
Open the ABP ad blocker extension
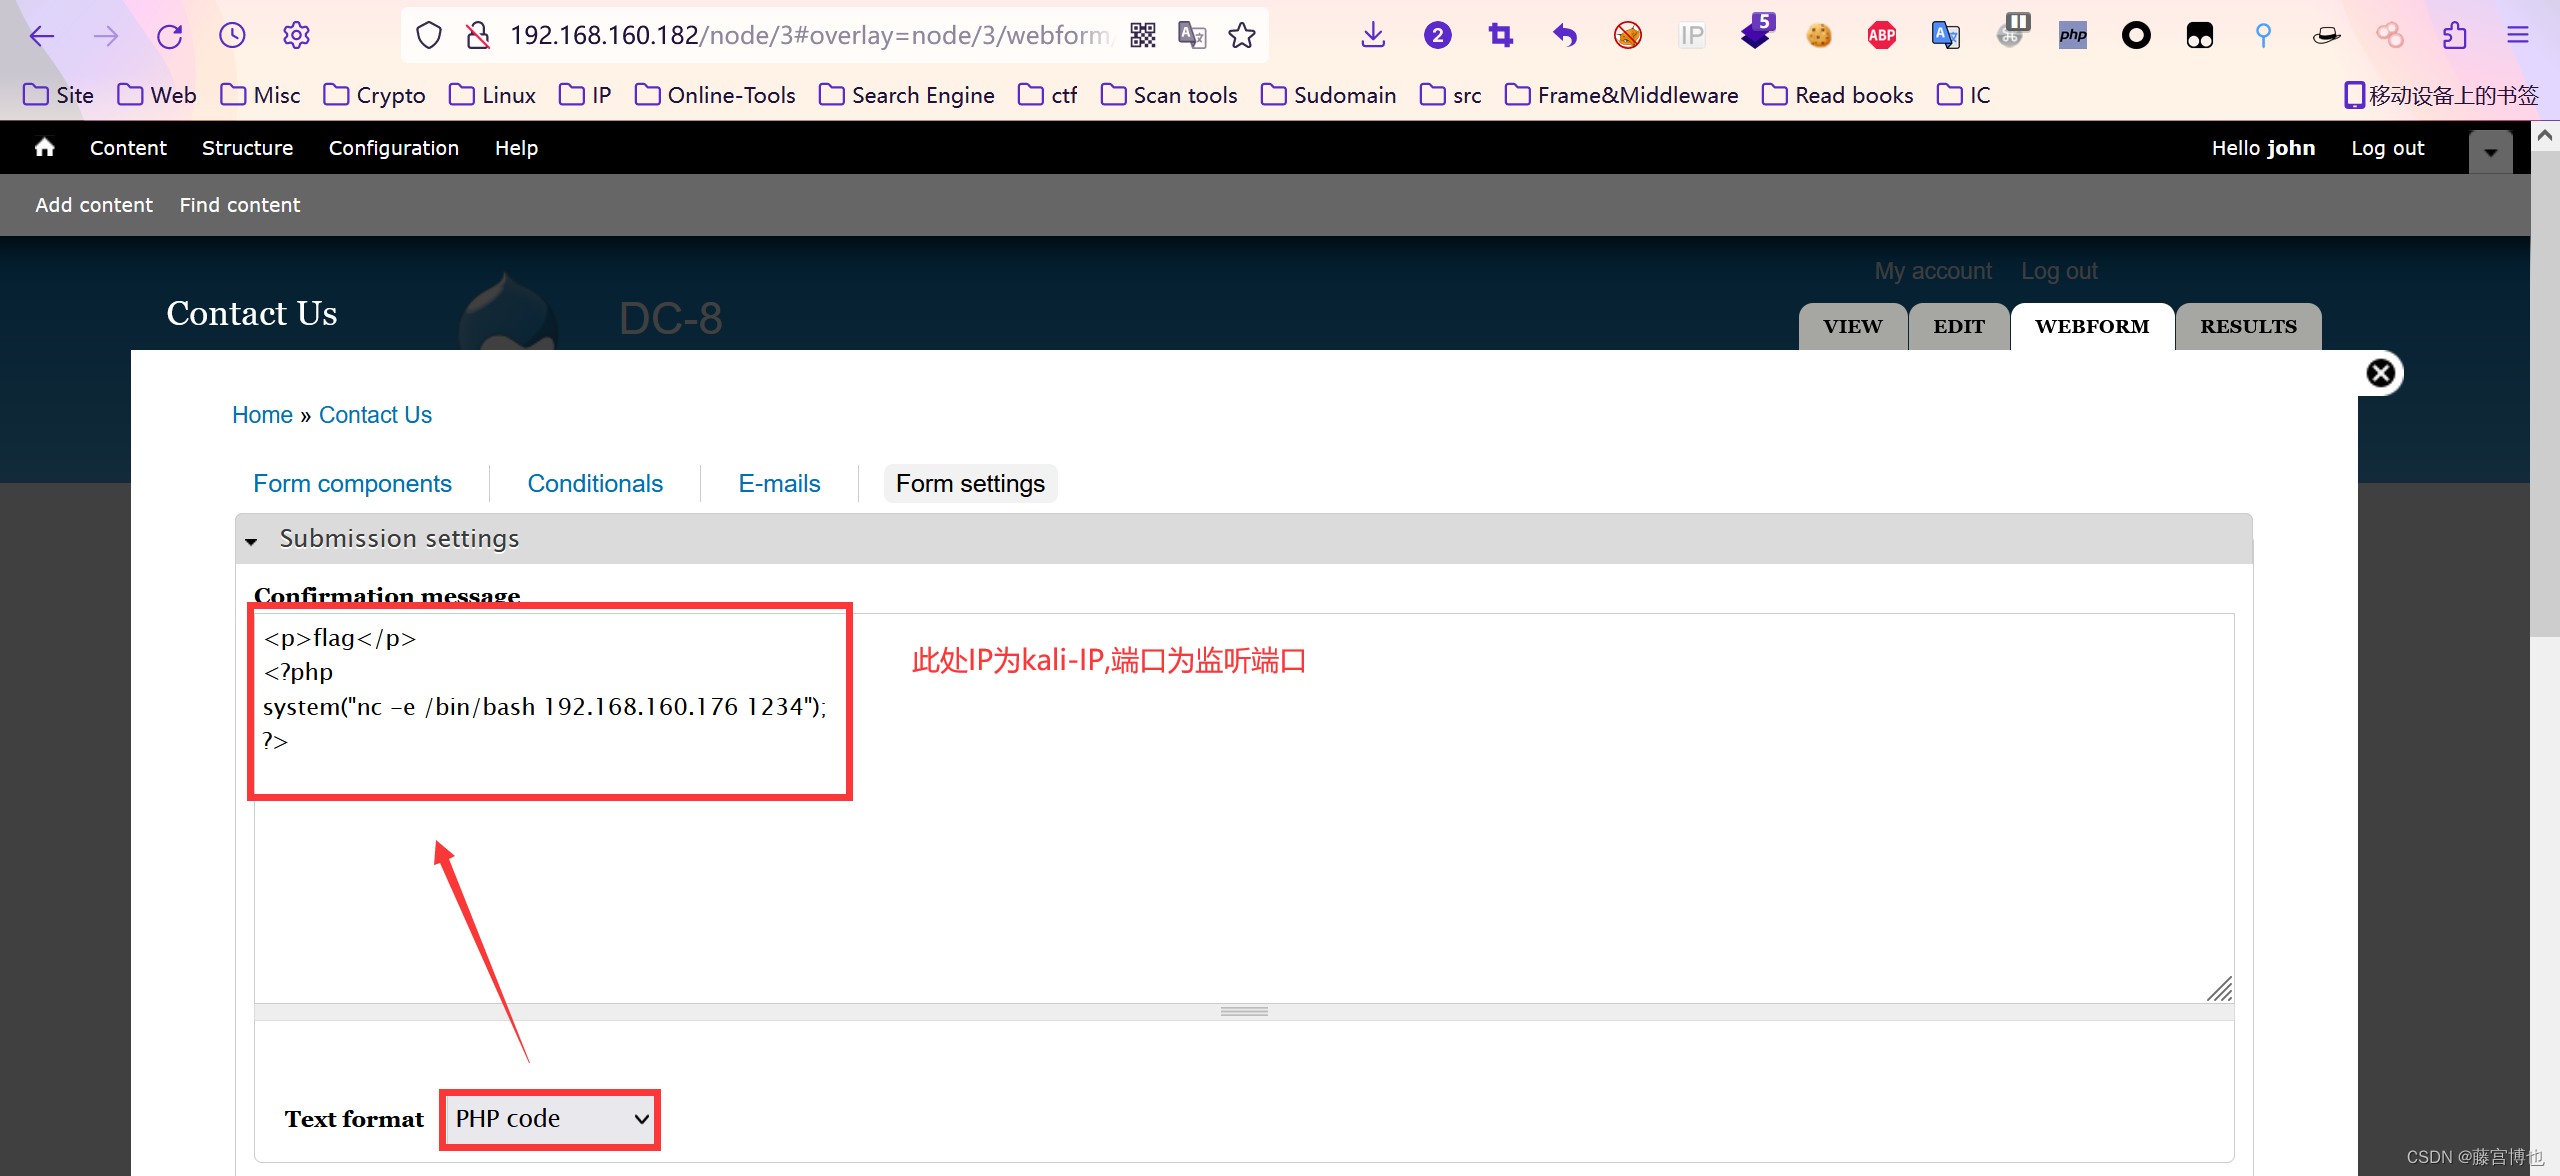(1882, 36)
